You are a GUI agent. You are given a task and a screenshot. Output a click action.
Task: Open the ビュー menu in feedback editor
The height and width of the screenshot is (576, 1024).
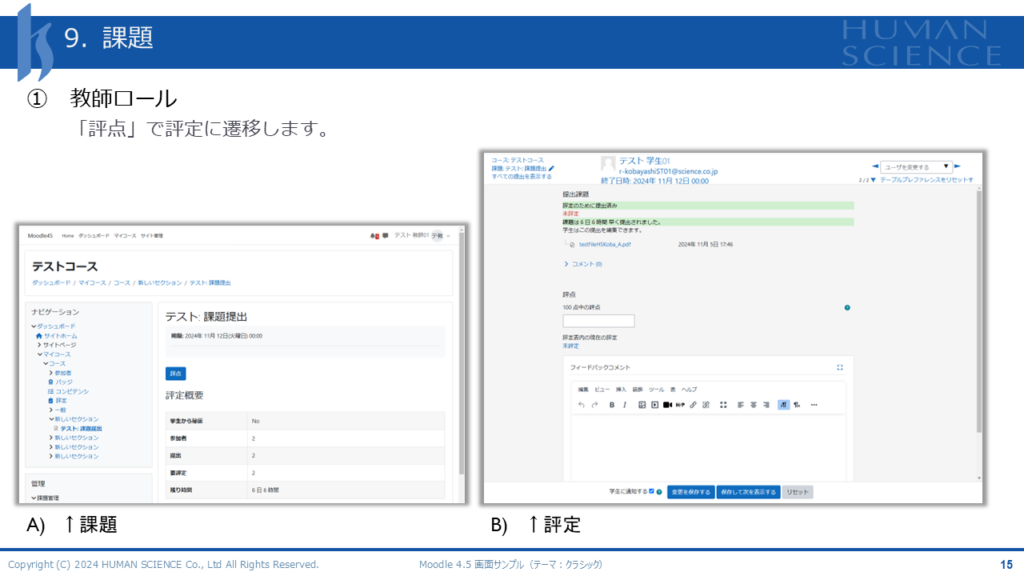602,390
